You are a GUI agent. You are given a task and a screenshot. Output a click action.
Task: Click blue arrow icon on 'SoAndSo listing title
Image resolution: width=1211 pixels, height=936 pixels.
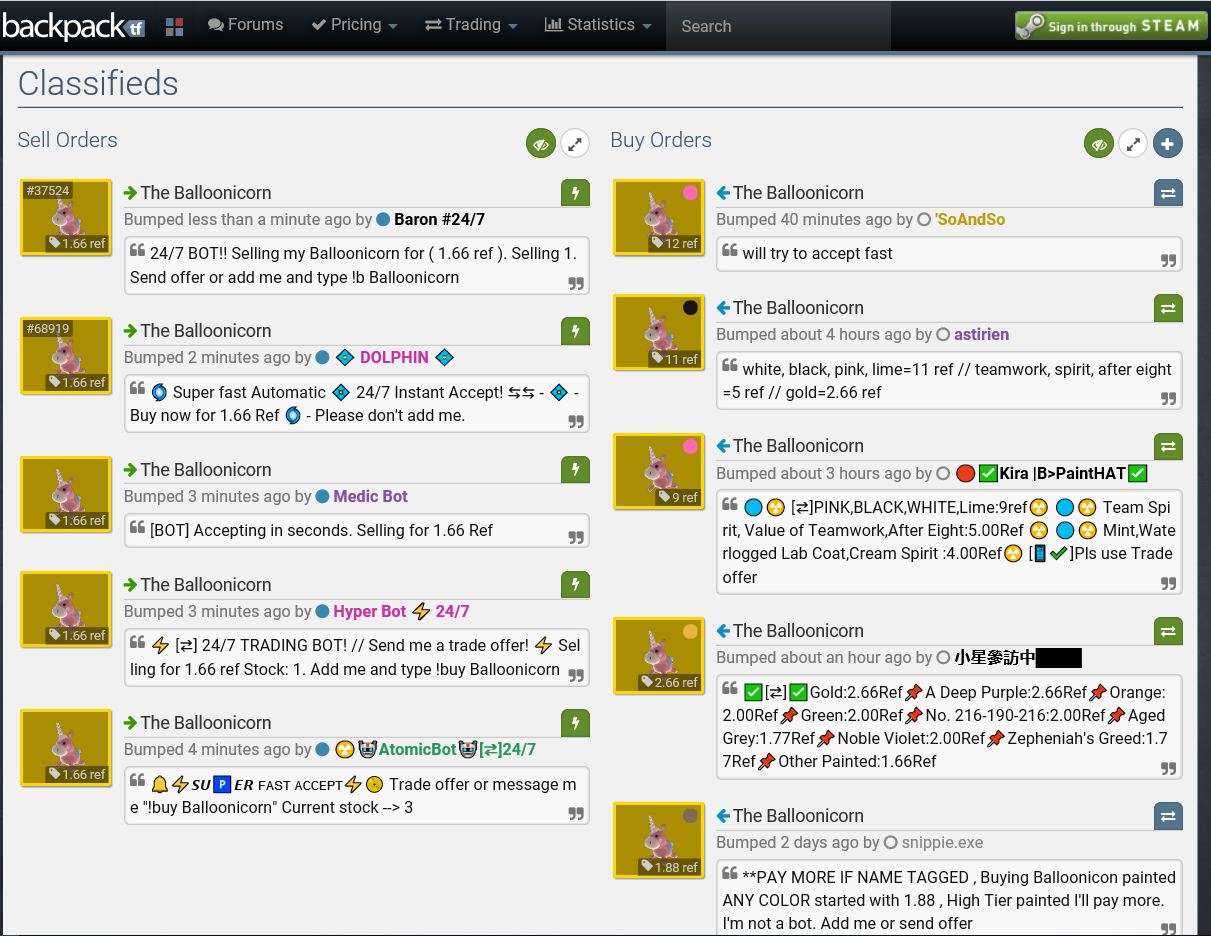coord(723,193)
